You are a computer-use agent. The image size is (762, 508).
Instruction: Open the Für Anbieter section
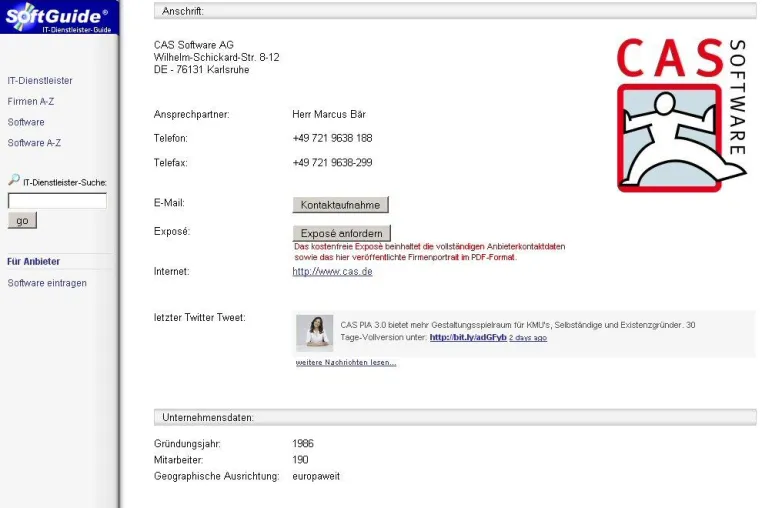click(x=34, y=262)
